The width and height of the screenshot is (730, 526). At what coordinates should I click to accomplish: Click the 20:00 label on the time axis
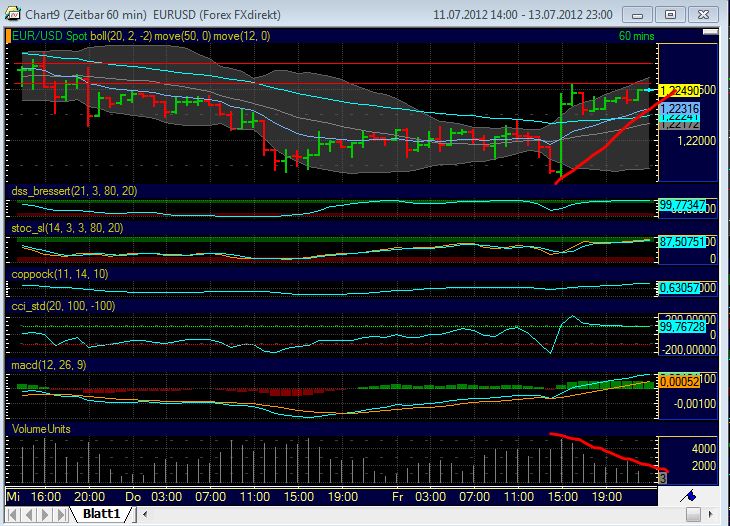[89, 497]
